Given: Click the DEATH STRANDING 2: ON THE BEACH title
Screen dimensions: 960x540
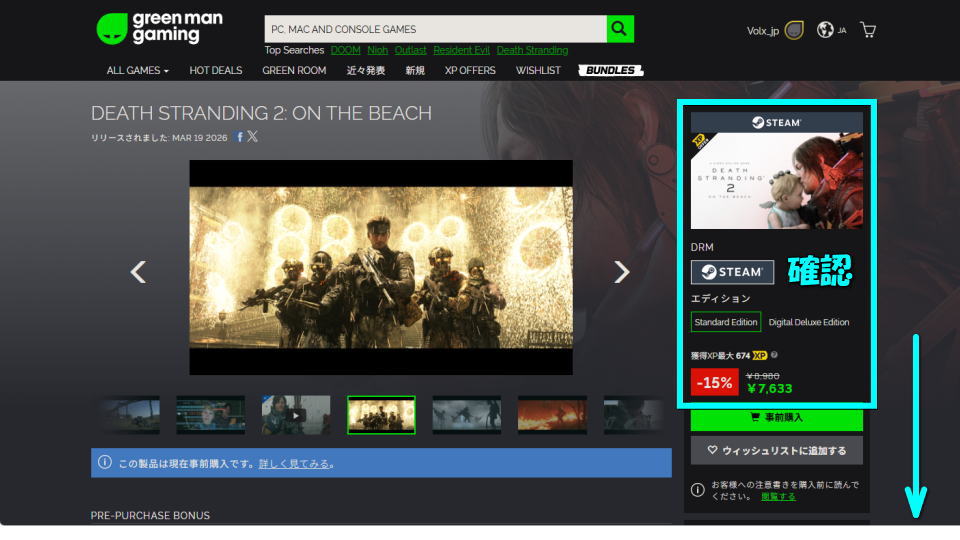Looking at the screenshot, I should tap(261, 113).
